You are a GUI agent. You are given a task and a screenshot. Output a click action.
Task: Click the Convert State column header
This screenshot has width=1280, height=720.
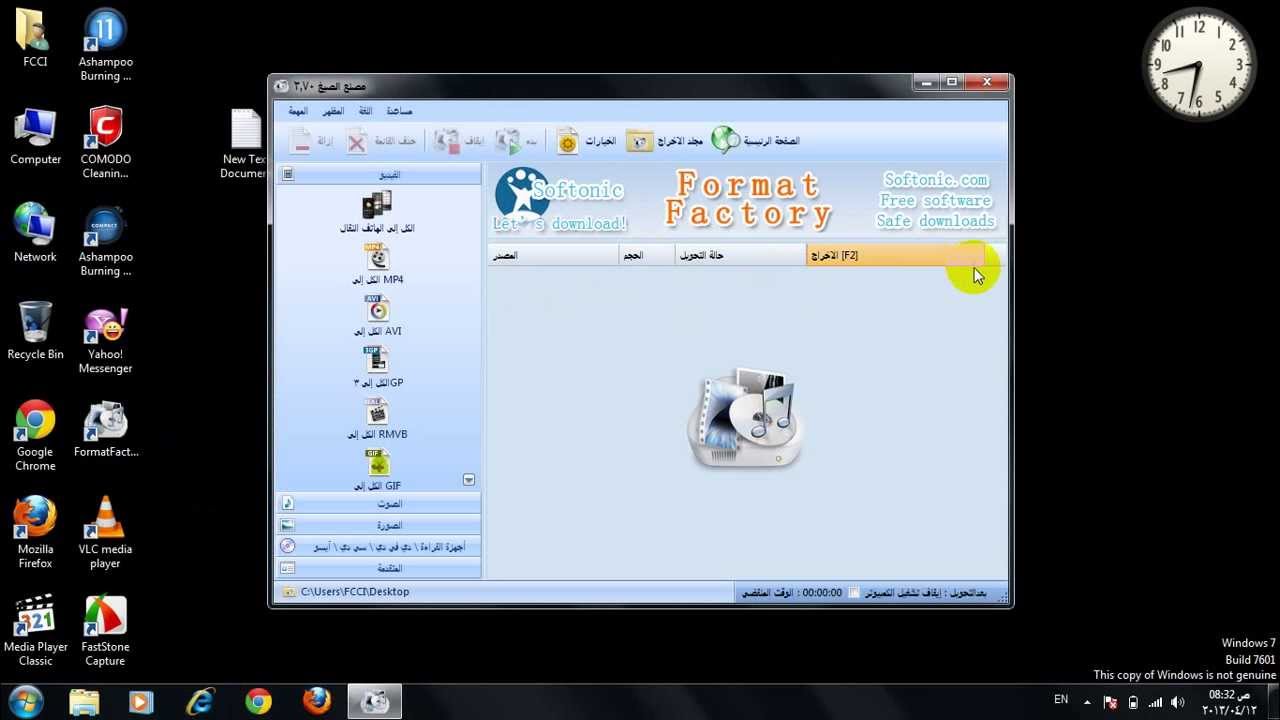[x=740, y=255]
